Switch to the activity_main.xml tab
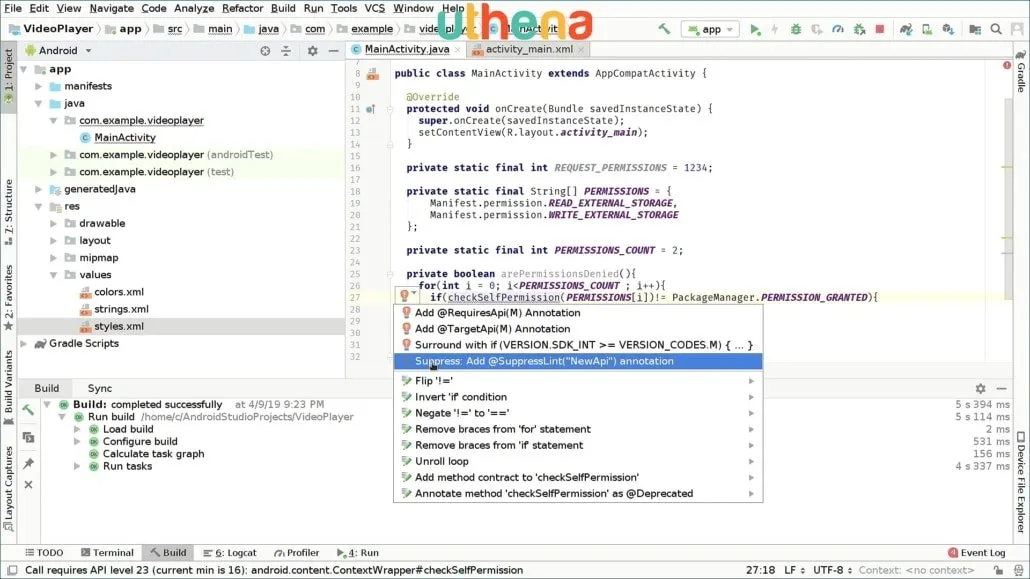 528,49
